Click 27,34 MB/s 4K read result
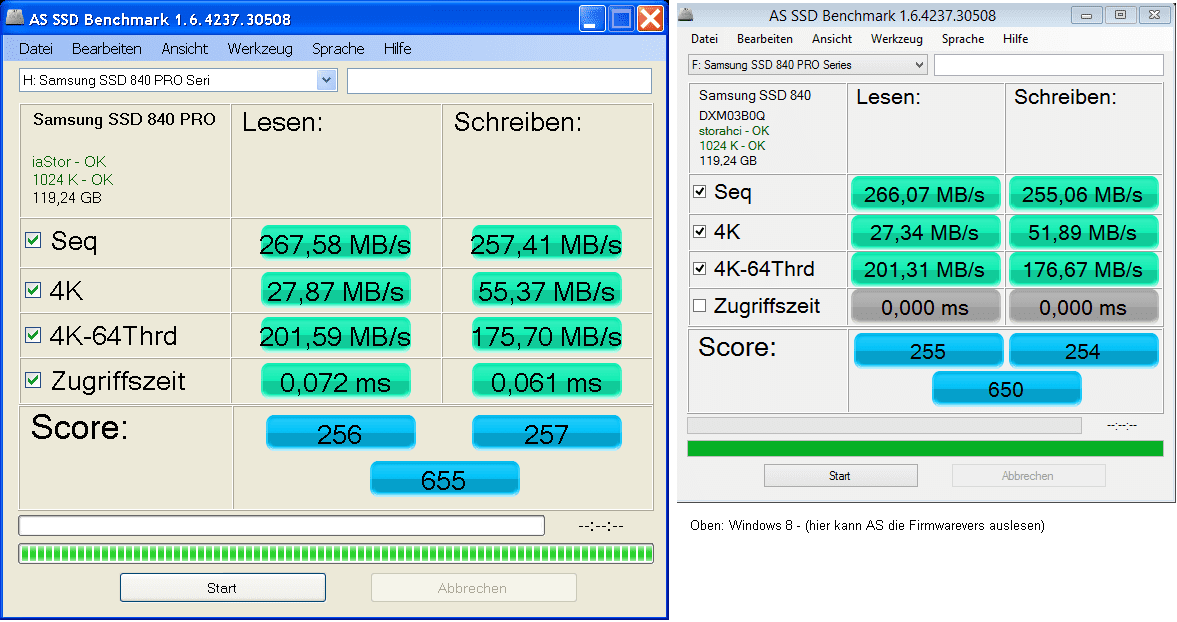 [x=925, y=233]
